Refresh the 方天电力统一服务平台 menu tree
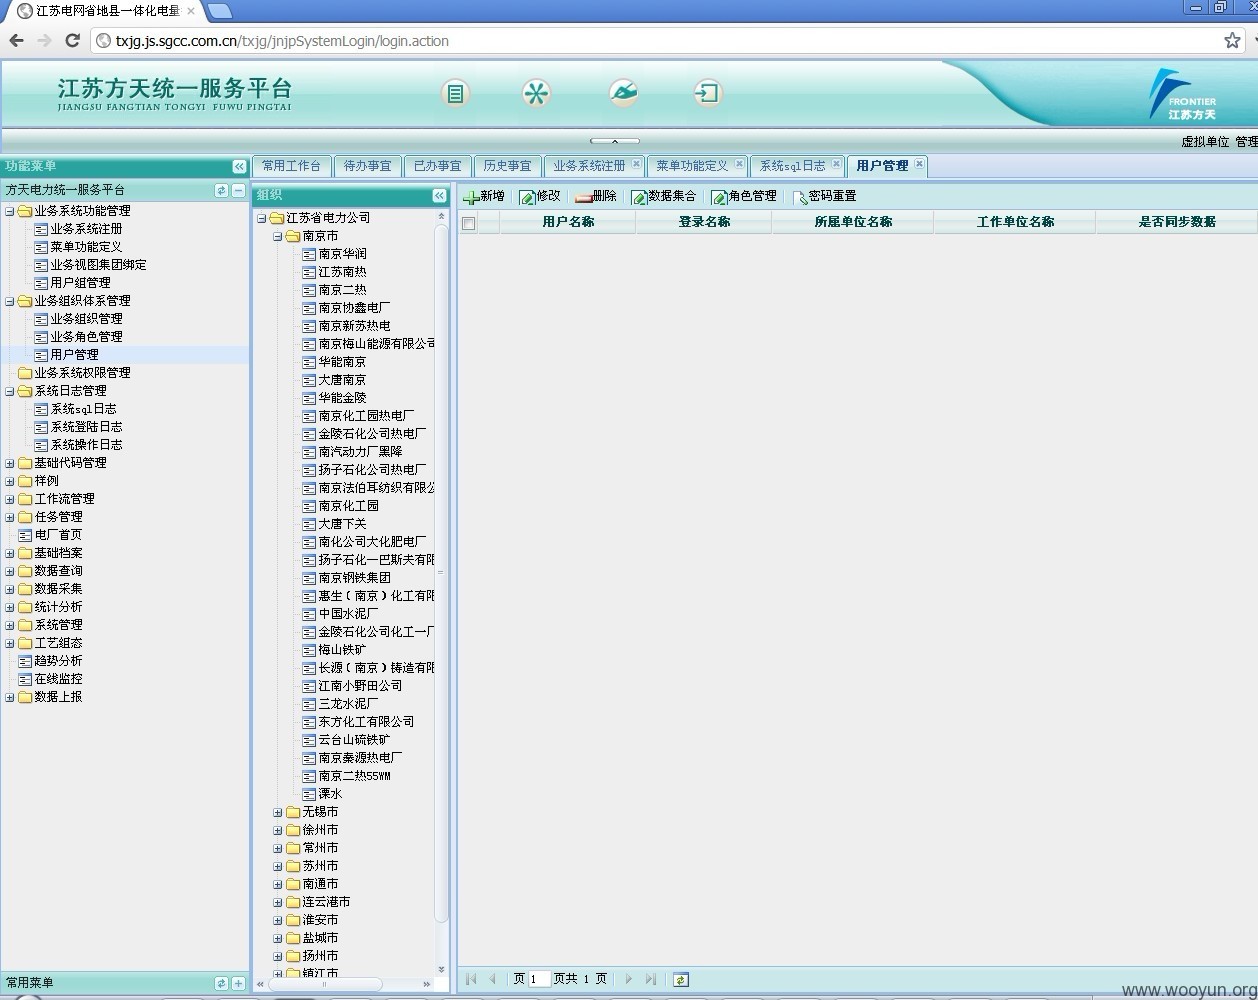Viewport: 1258px width, 1000px height. [x=222, y=190]
